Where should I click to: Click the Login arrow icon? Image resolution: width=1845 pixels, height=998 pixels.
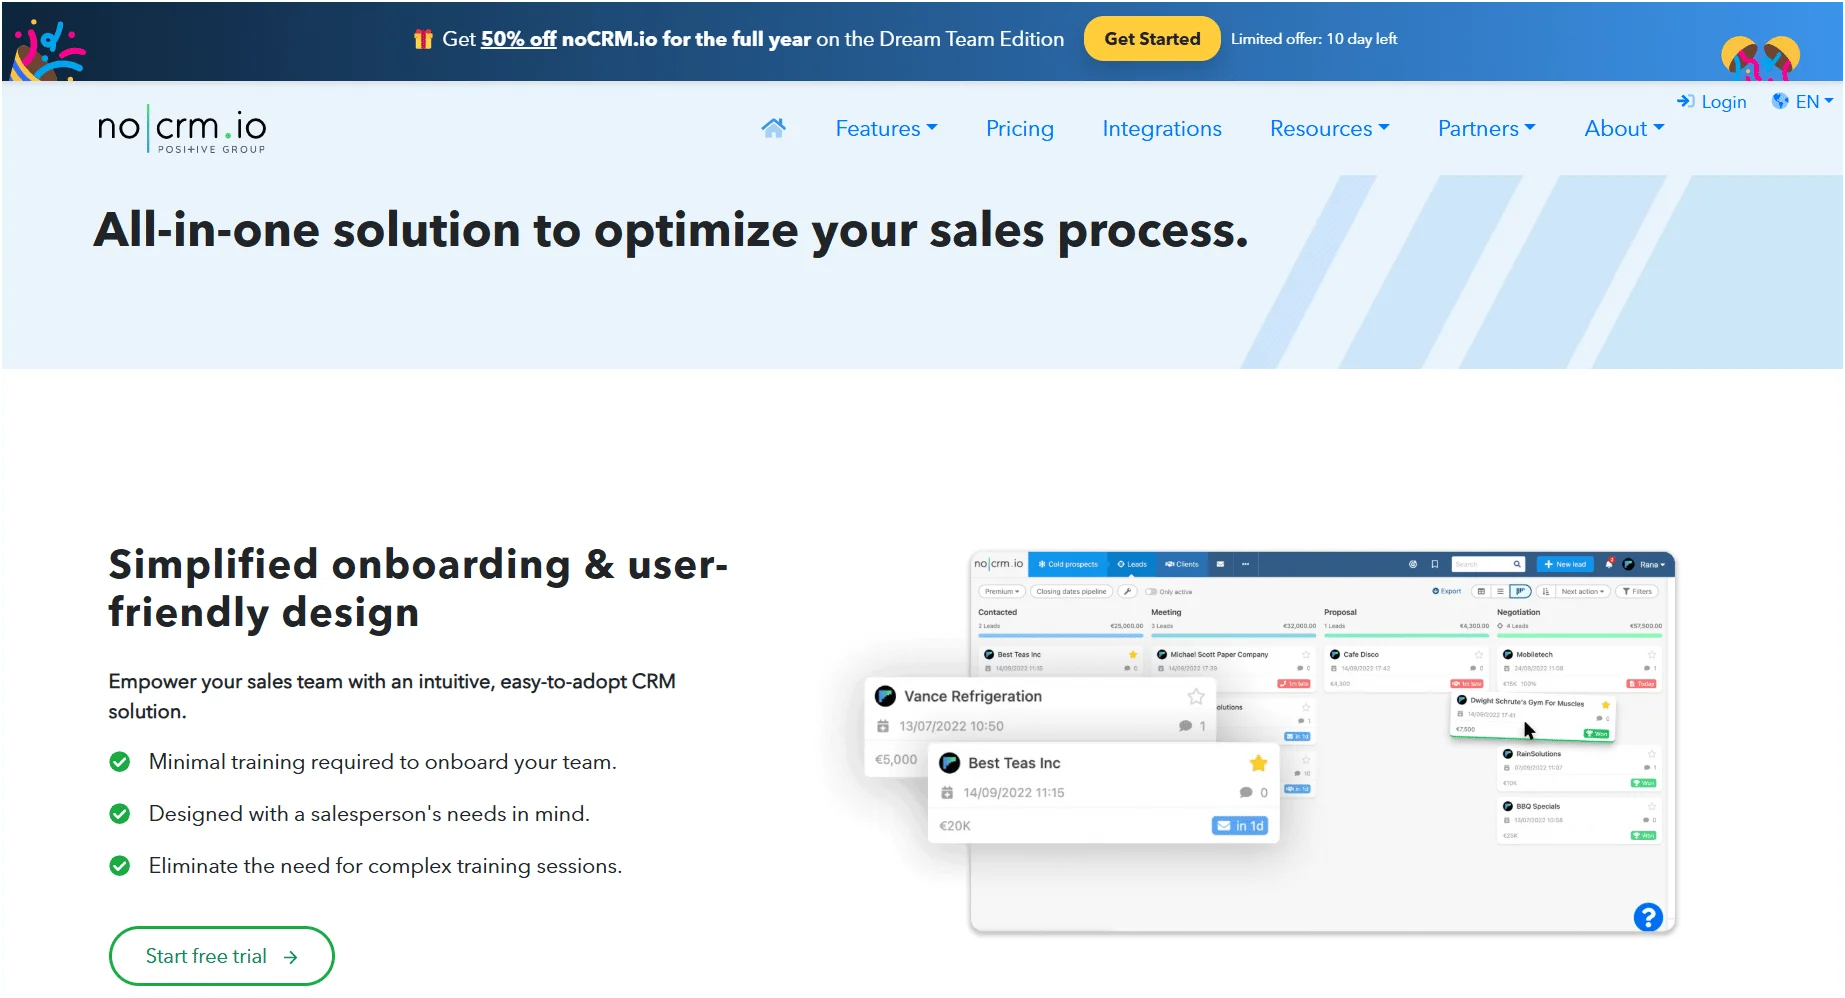point(1686,101)
